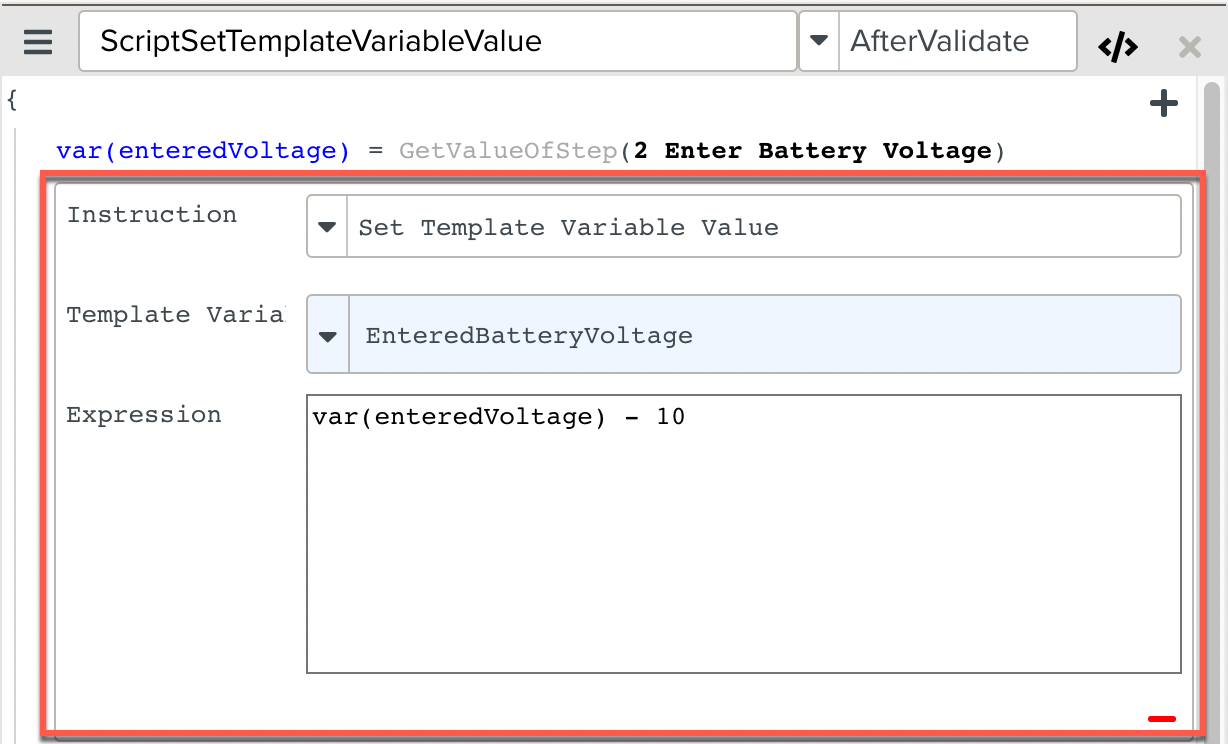Select the AfterValidate trigger field
The height and width of the screenshot is (744, 1228).
tap(956, 42)
